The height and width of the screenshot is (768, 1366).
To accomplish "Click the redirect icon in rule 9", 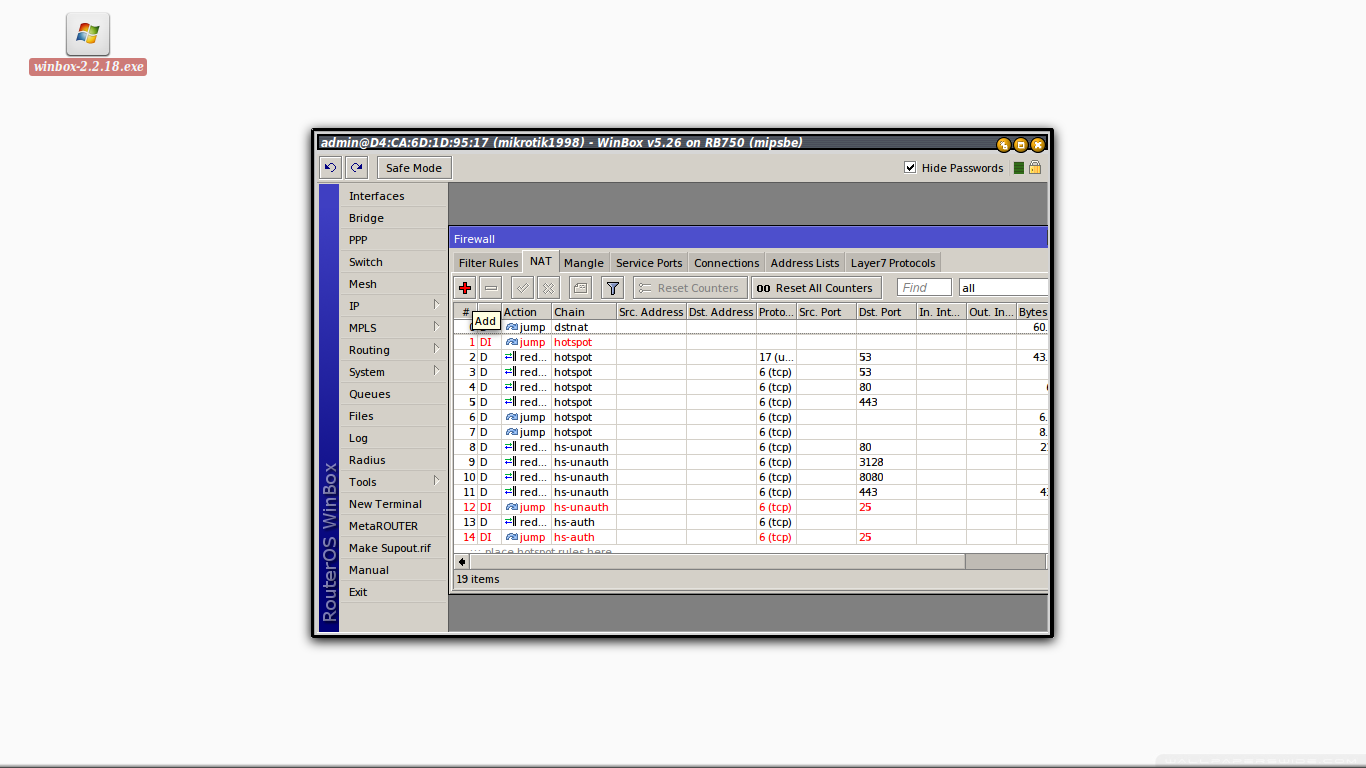I will [510, 462].
